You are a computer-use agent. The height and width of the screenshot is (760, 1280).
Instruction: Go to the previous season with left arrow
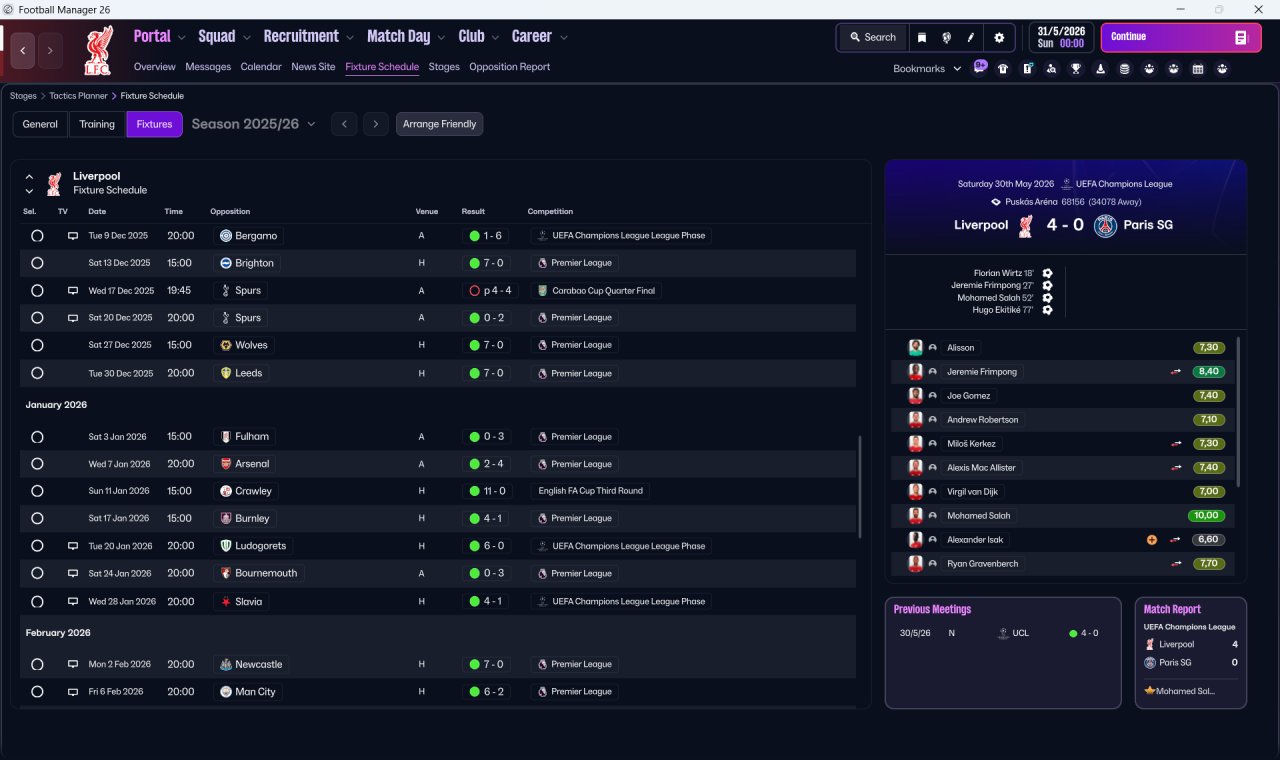(x=344, y=124)
